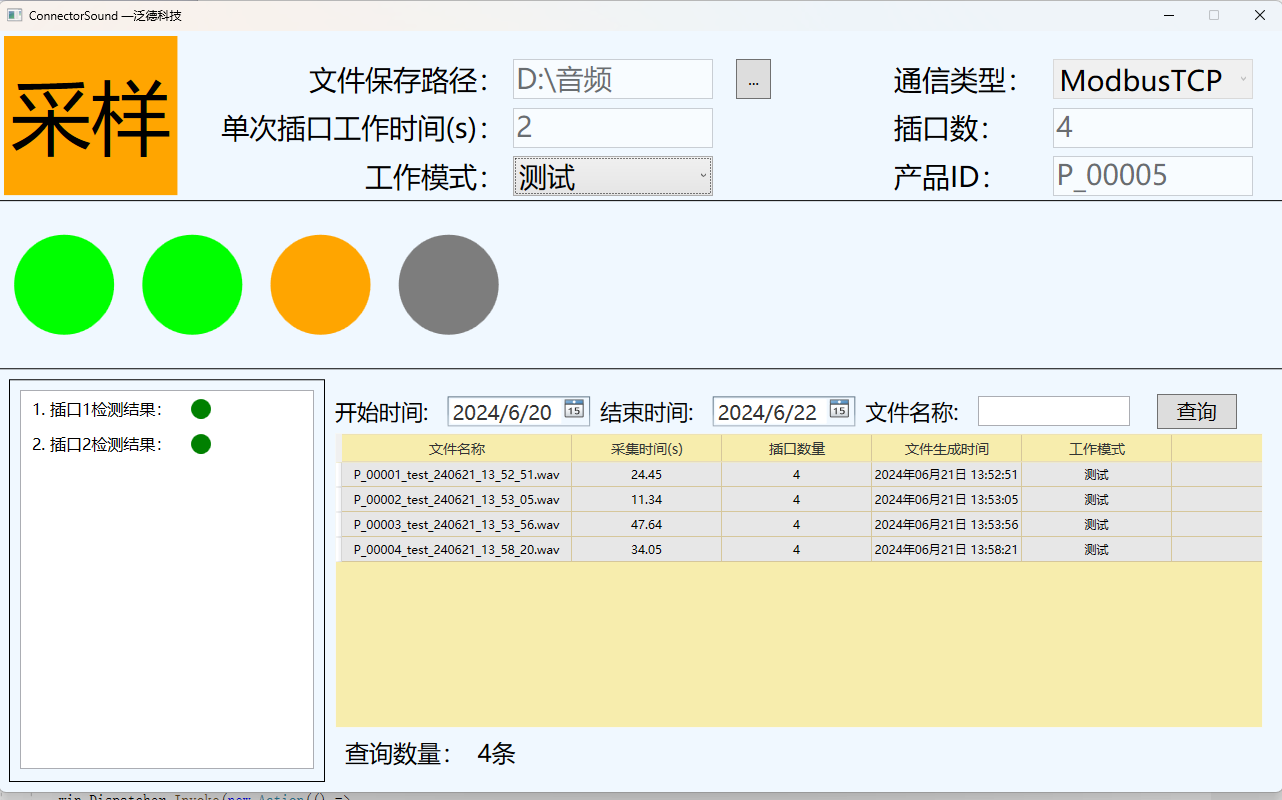
Task: Click the 34.05 collection time cell
Action: point(647,550)
